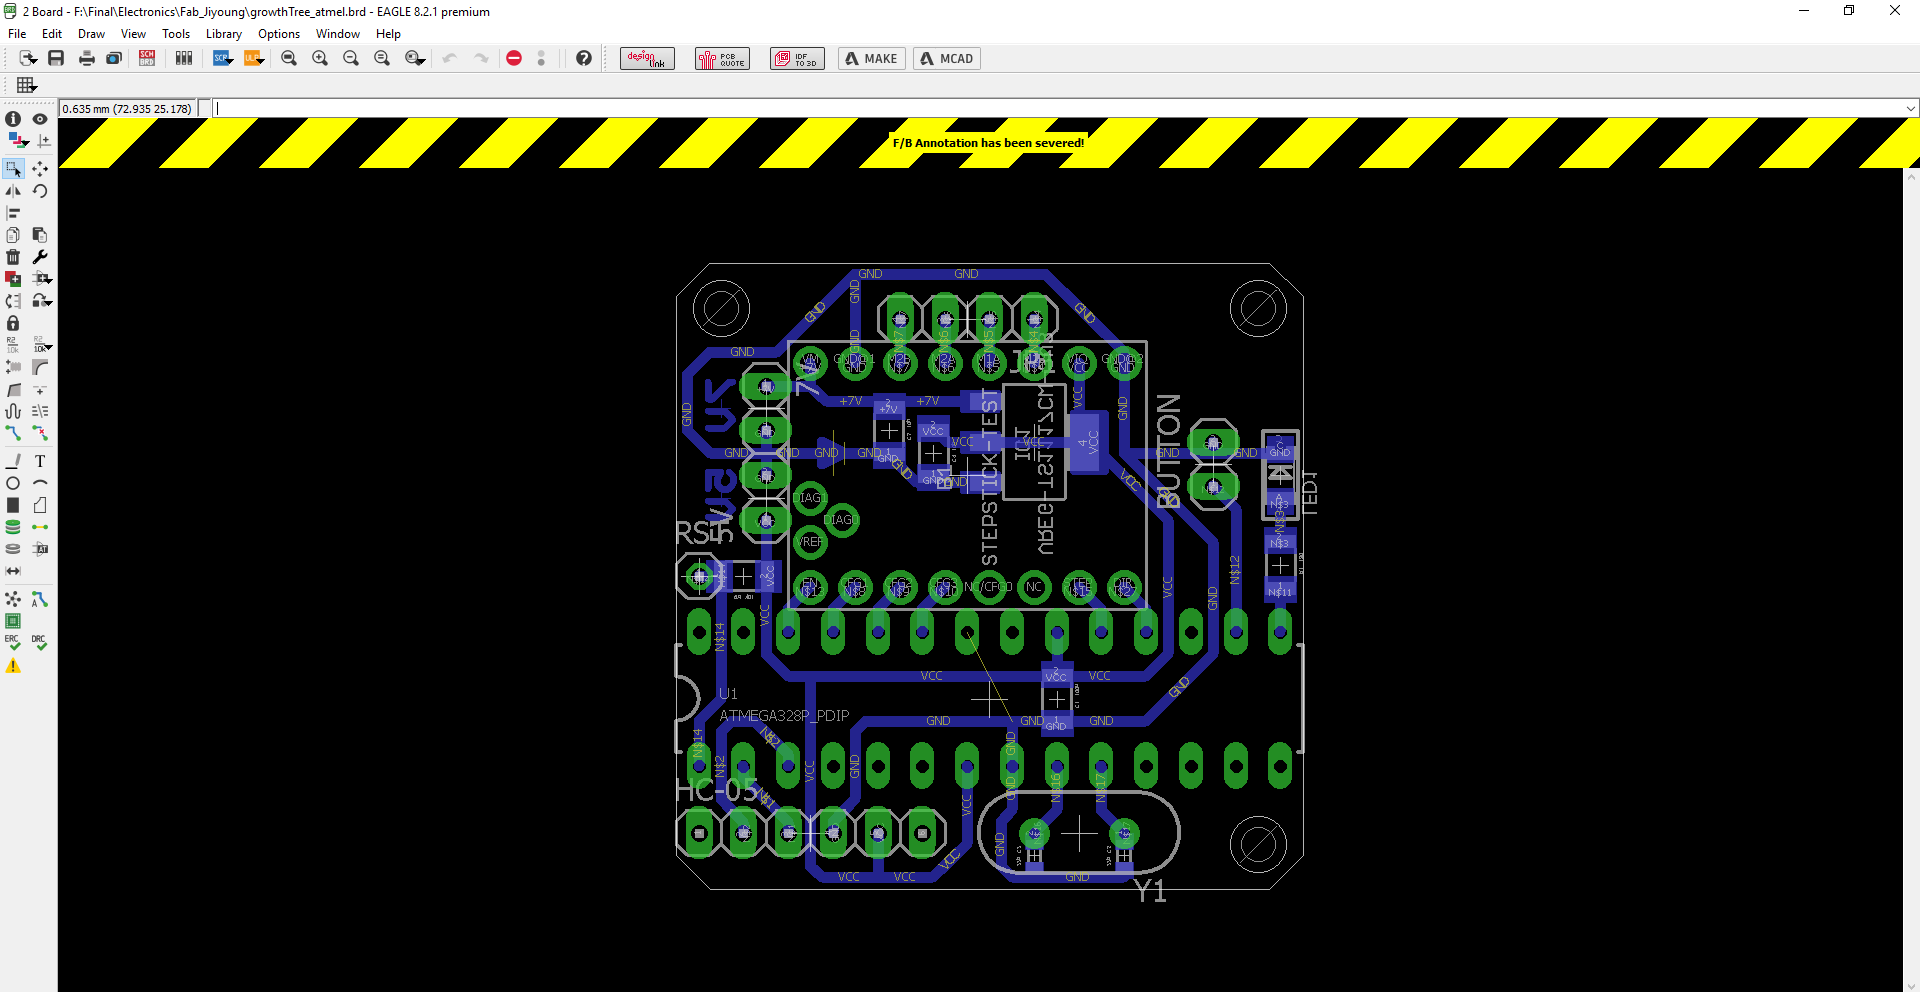Open the Edit menu

point(52,34)
